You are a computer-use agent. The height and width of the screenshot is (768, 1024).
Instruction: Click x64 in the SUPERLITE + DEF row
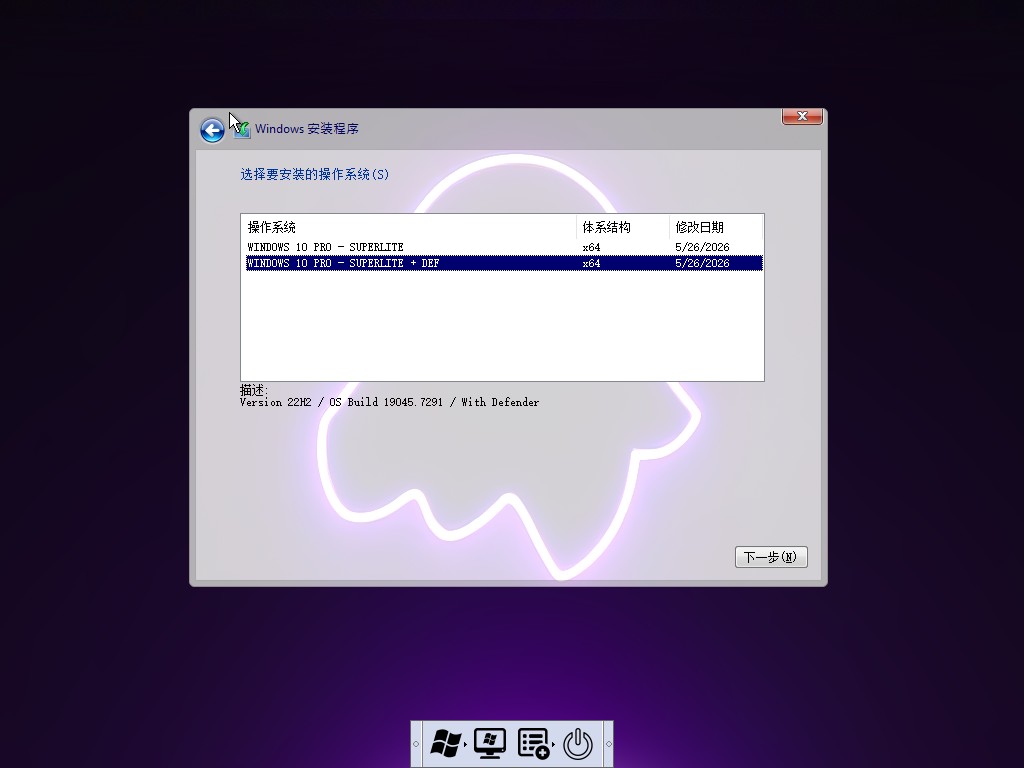591,263
